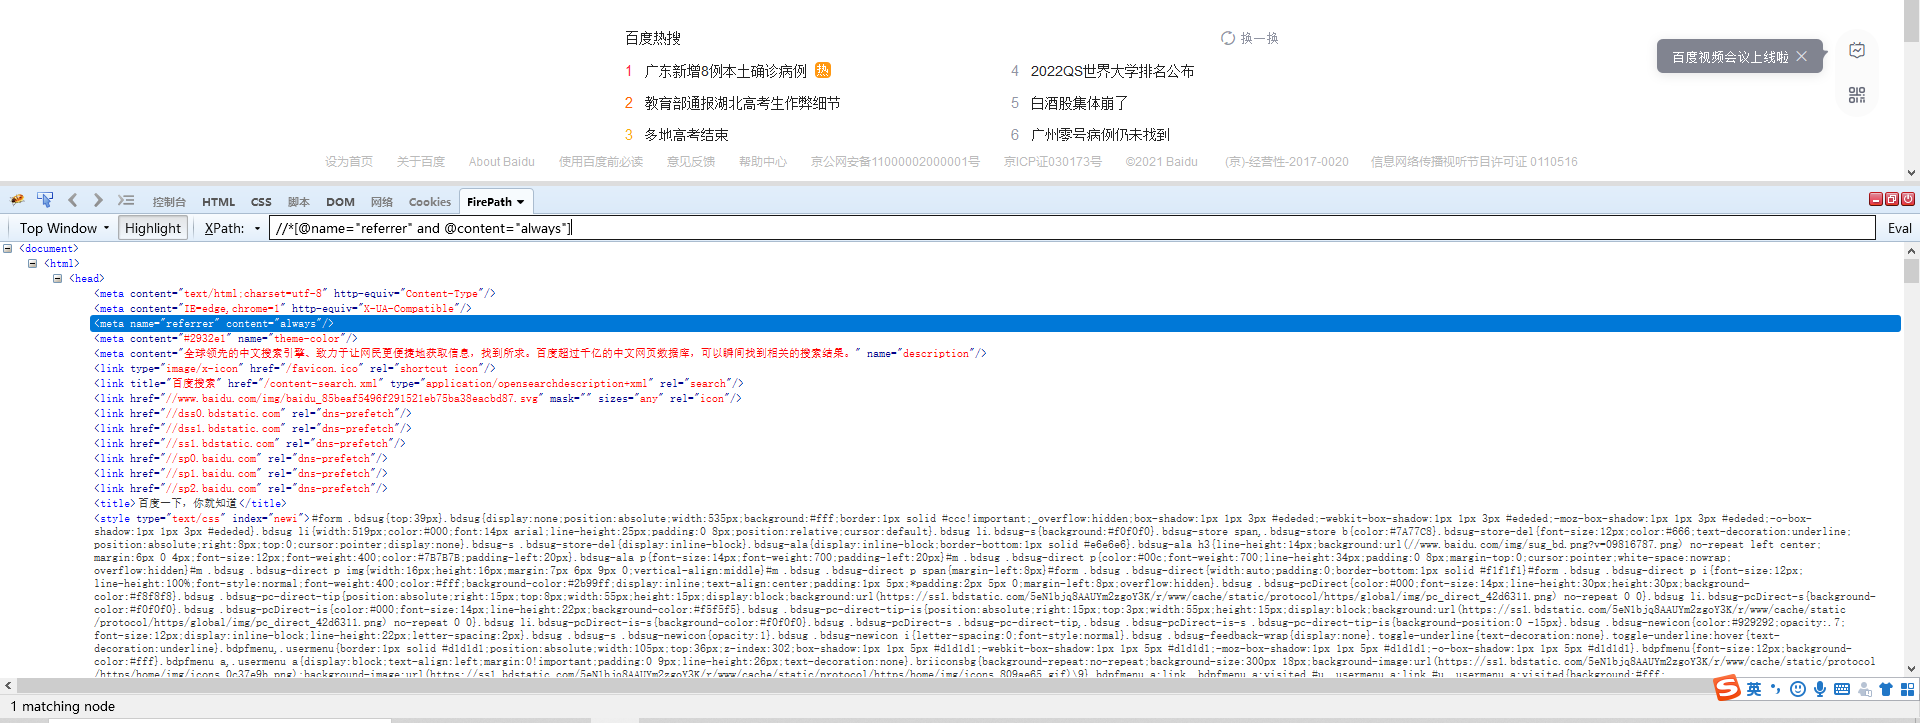This screenshot has height=723, width=1920.
Task: Activate the Firebug element inspect pointer
Action: coord(45,200)
